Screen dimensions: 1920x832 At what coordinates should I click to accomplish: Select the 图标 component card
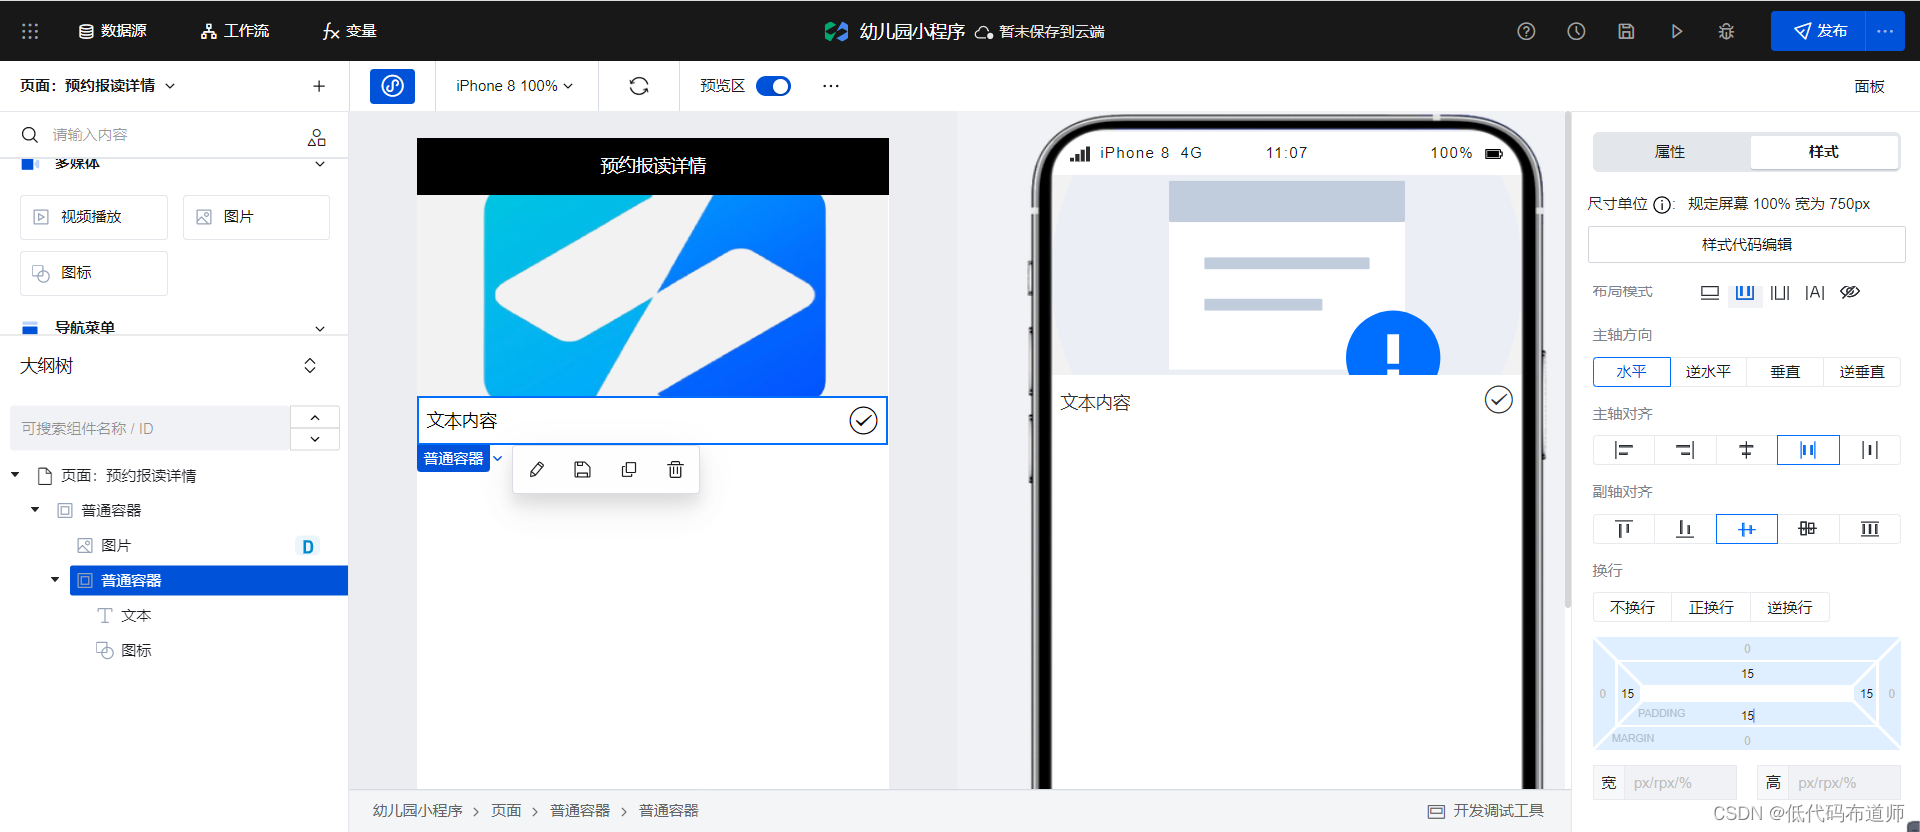pyautogui.click(x=94, y=273)
